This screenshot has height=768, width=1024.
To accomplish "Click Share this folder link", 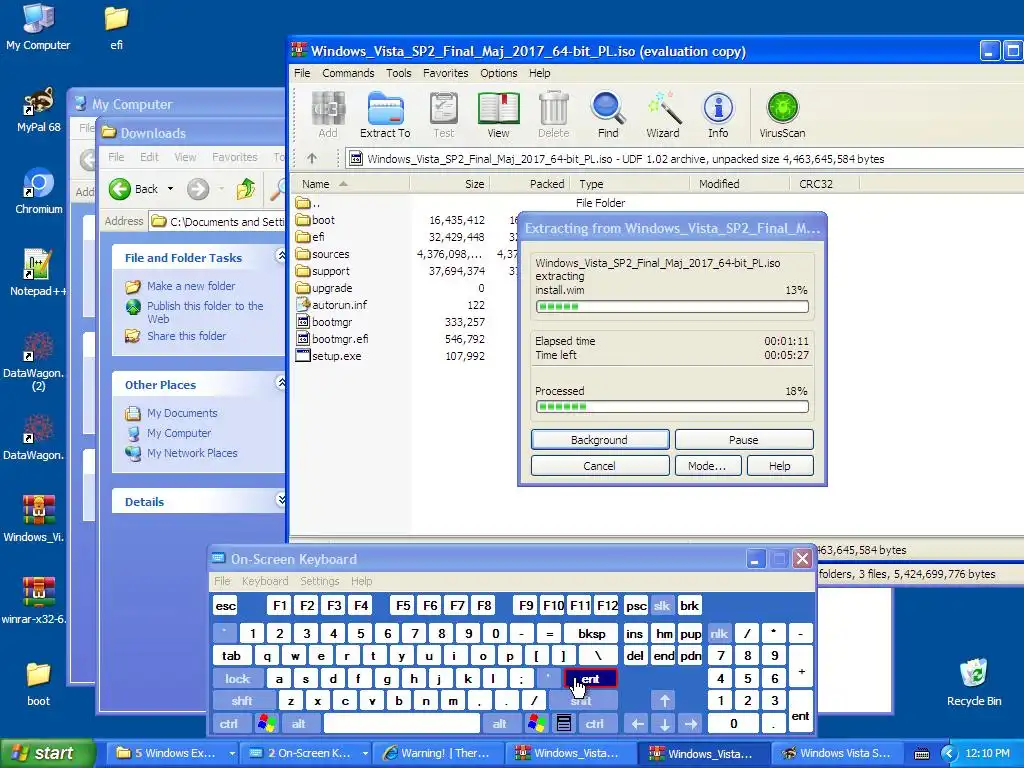I will [186, 336].
